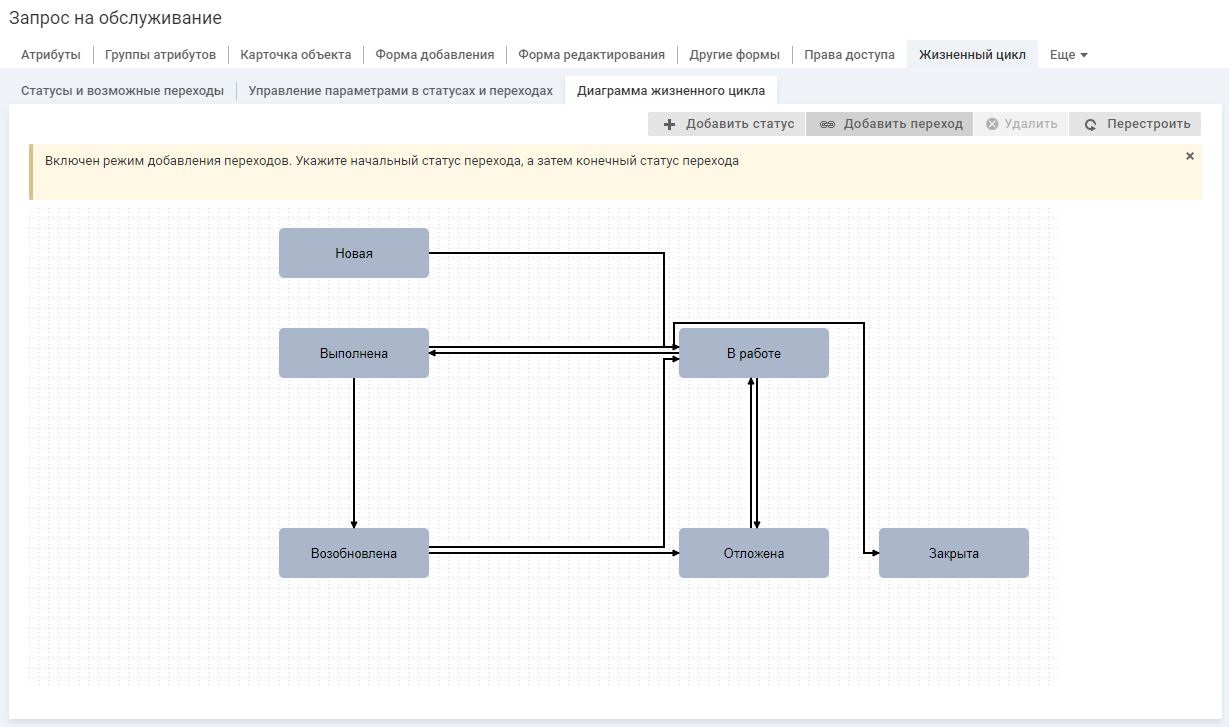The image size is (1229, 727).
Task: Open the Атрибуты tab
Action: [51, 55]
